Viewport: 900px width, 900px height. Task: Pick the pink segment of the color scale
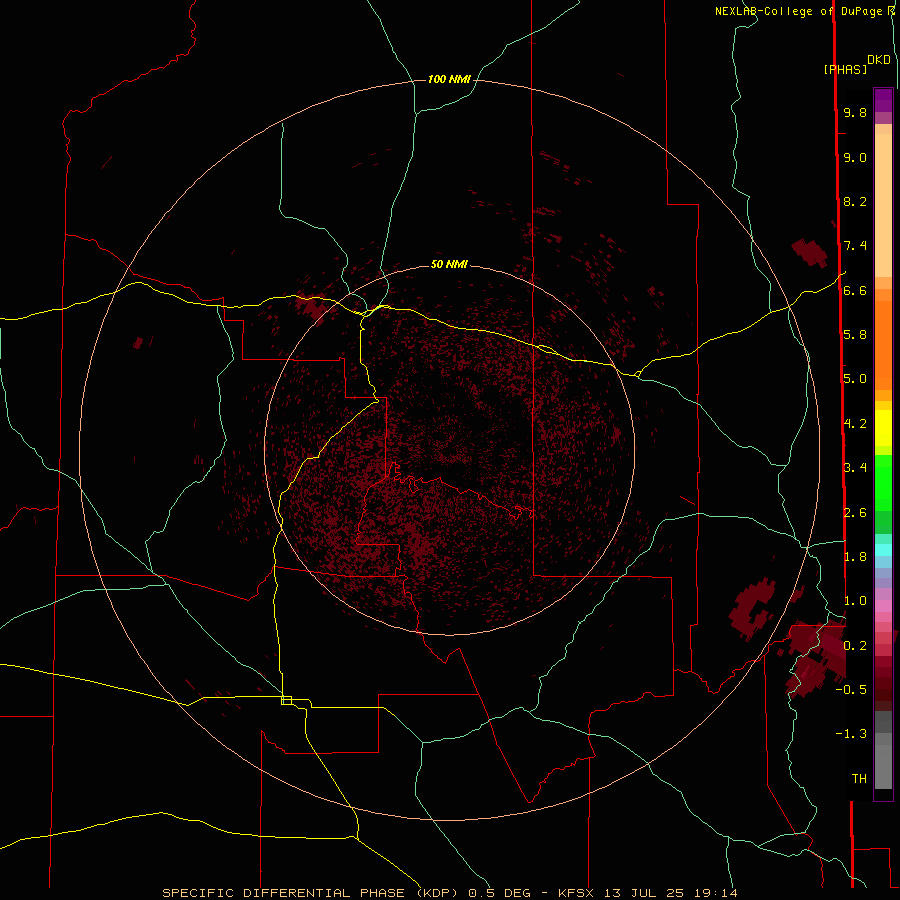883,606
